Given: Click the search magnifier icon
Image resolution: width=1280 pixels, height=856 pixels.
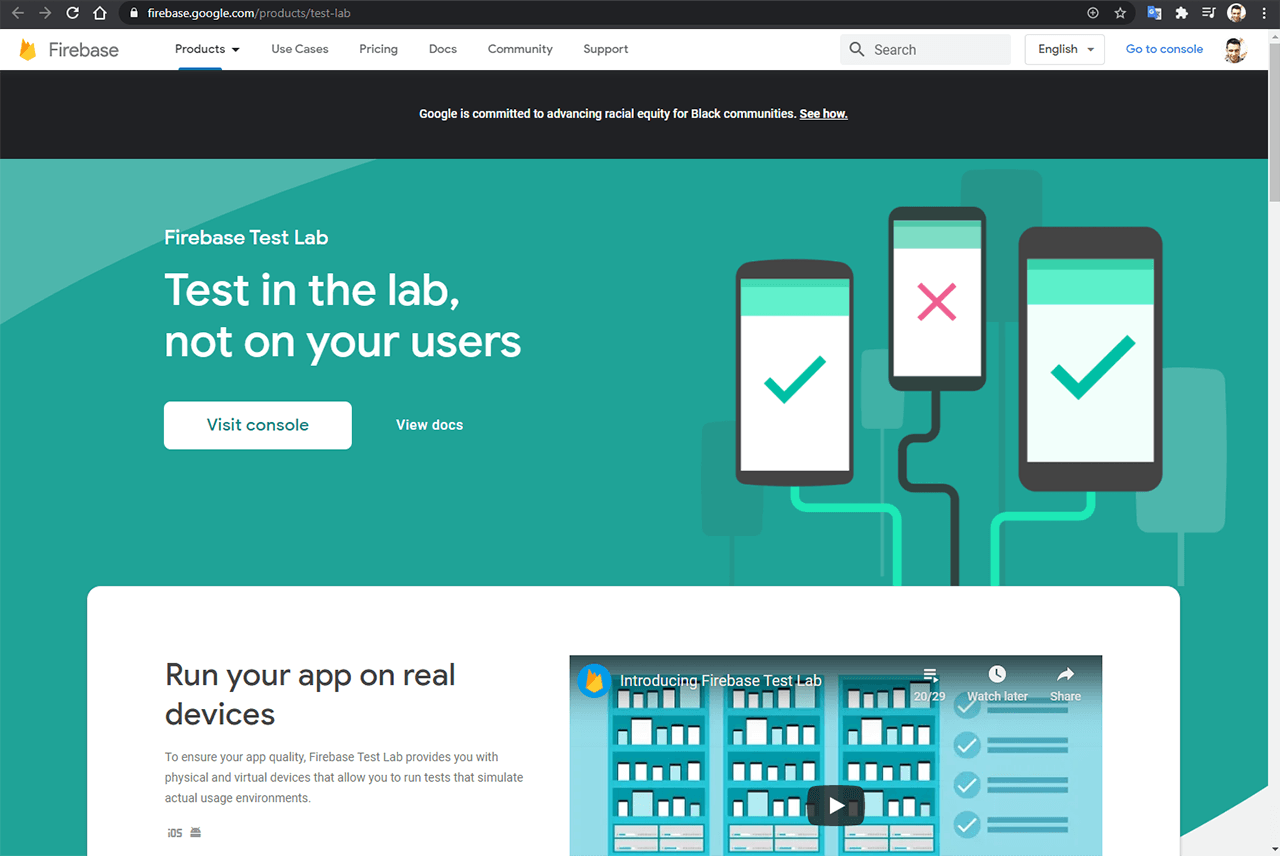Looking at the screenshot, I should (857, 49).
